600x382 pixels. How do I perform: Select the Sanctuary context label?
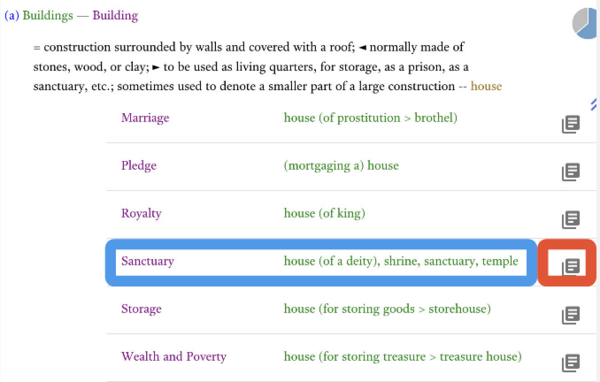148,261
